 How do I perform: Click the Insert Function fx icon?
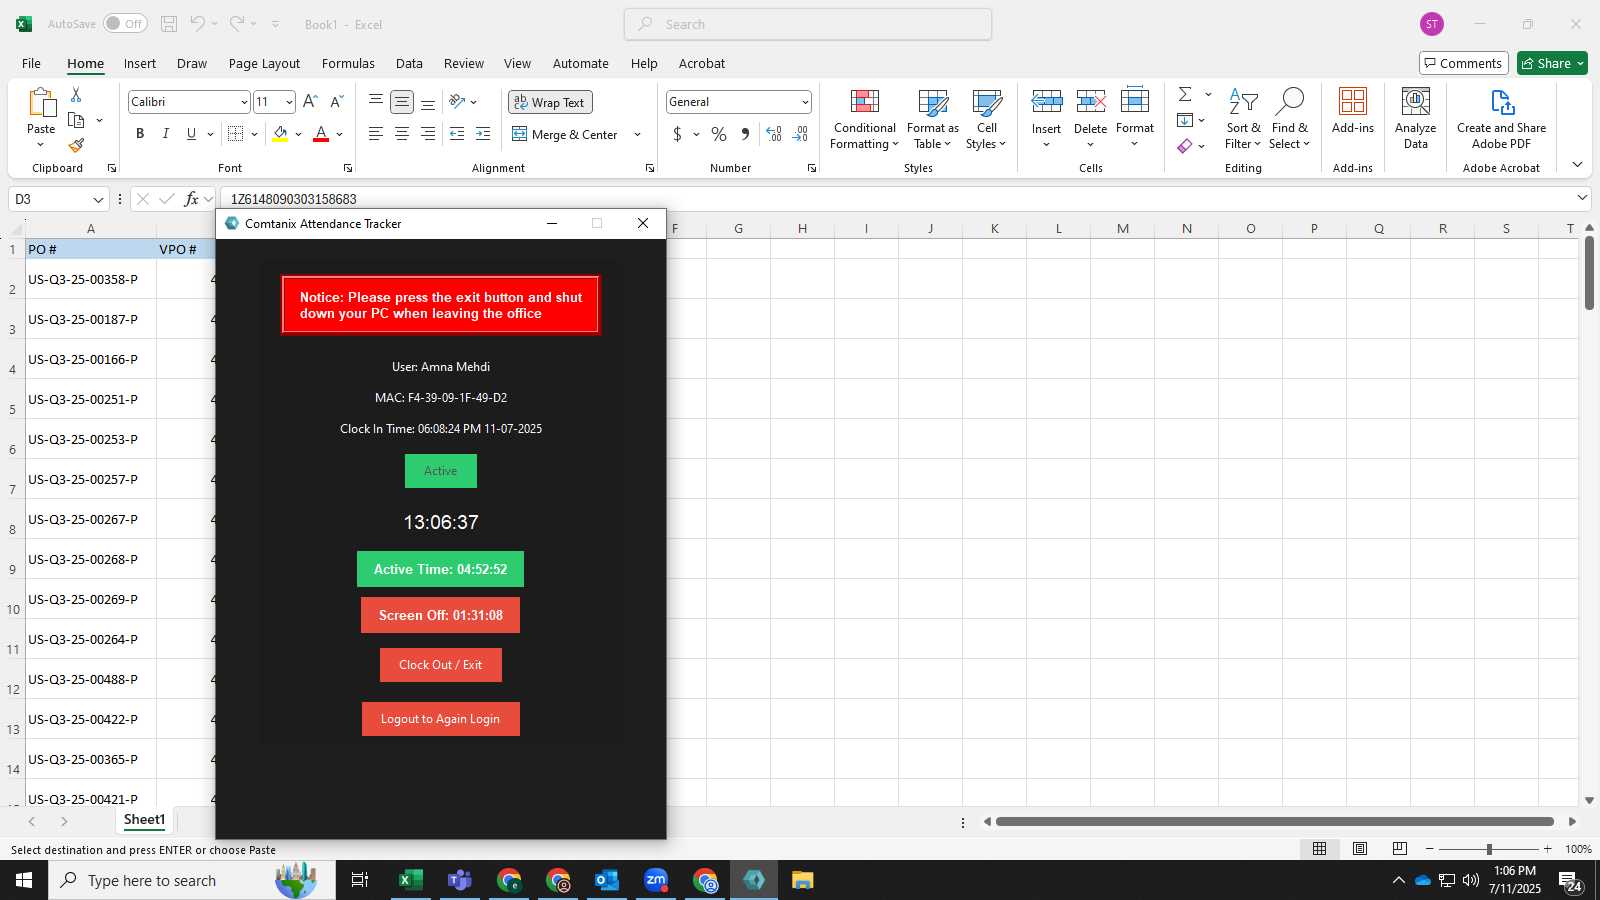point(192,199)
